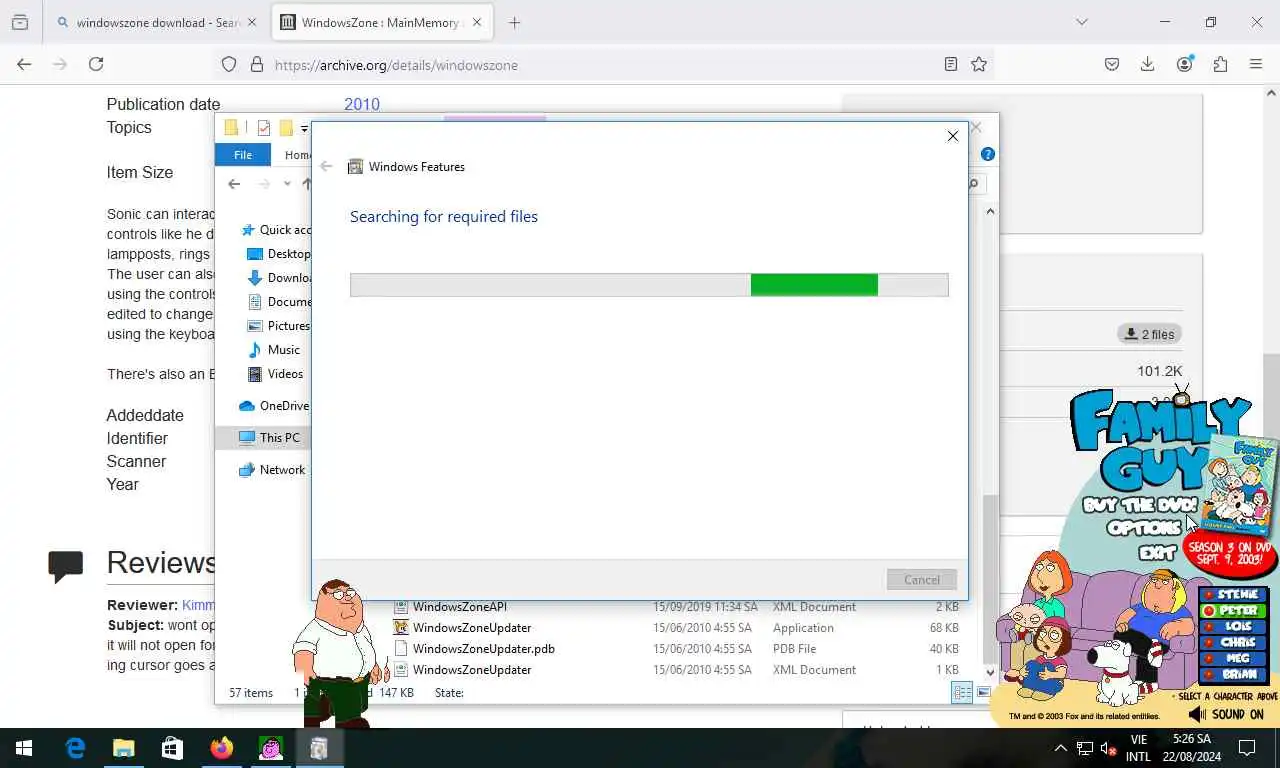1280x768 pixels.
Task: Switch Explorer to details view icon
Action: pos(962,693)
